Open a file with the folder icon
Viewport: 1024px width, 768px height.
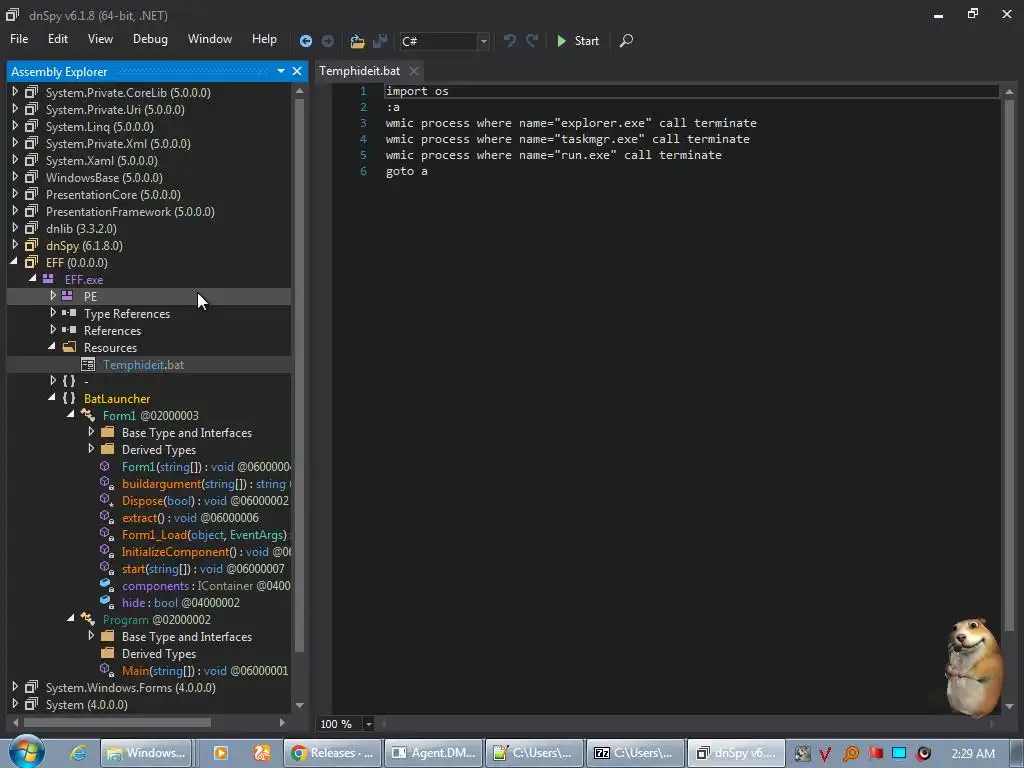tap(357, 41)
